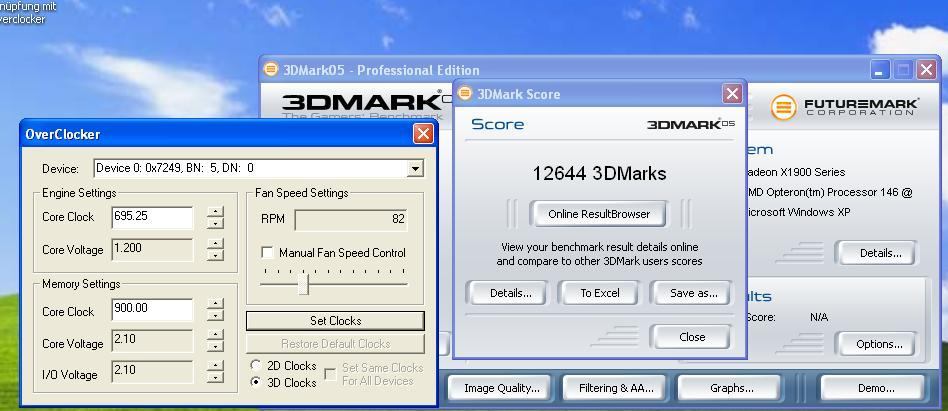Decrease Memory Core Clock with down arrow

(x=215, y=316)
